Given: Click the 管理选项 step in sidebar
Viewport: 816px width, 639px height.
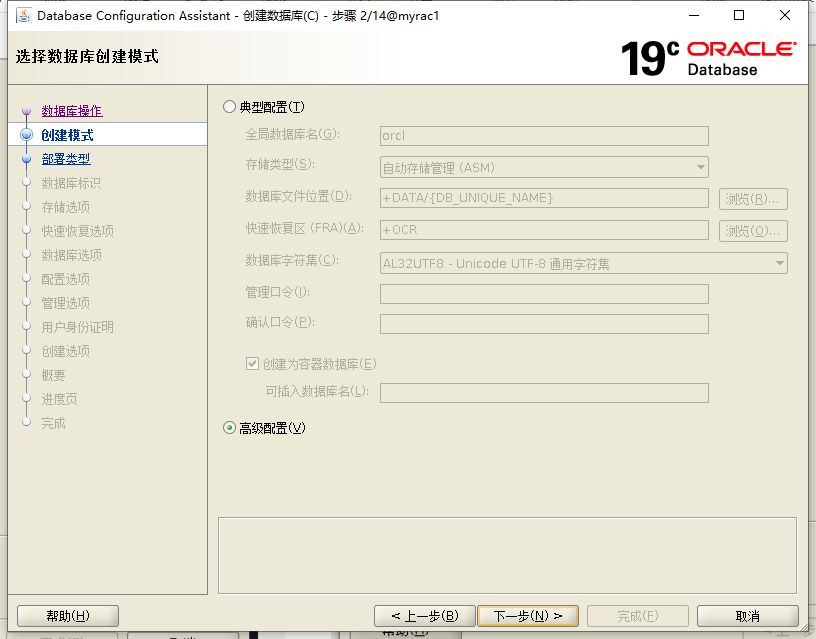Looking at the screenshot, I should point(66,303).
